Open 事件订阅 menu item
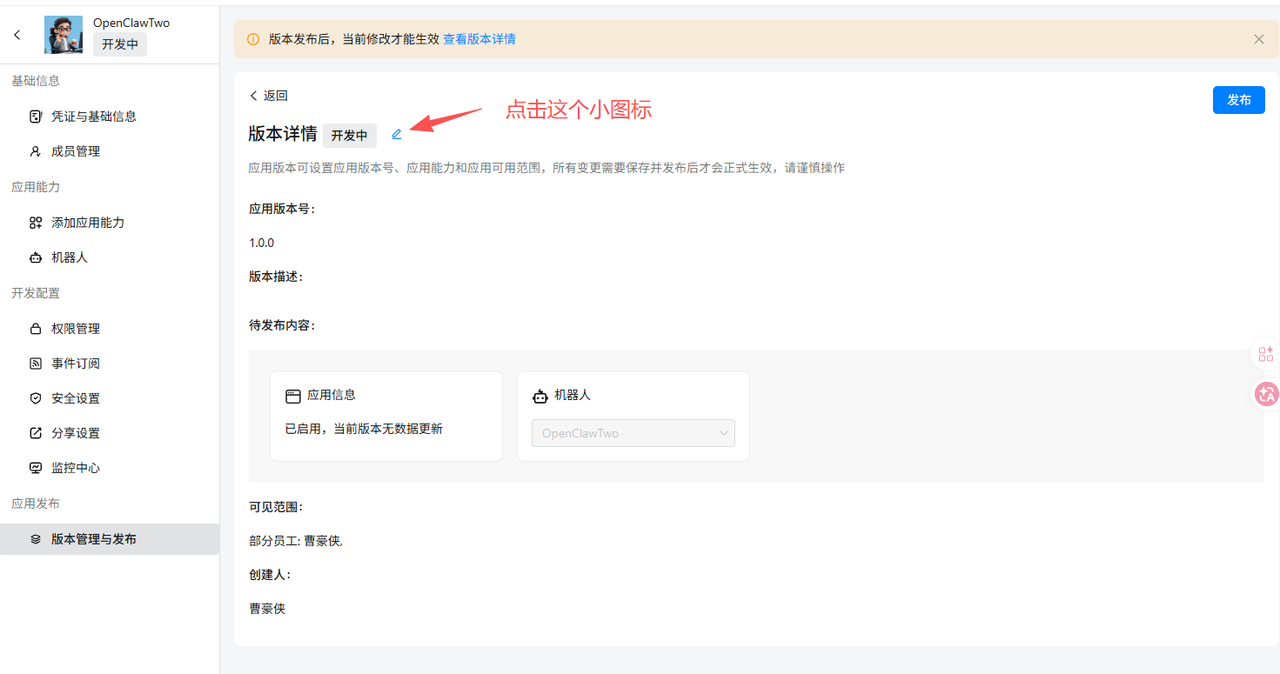The height and width of the screenshot is (674, 1280). 76,364
